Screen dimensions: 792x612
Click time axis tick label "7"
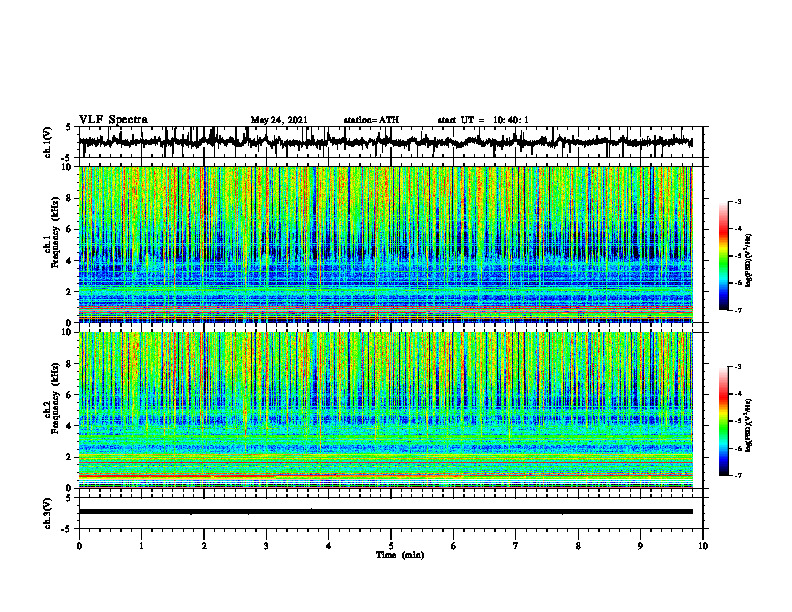click(516, 546)
